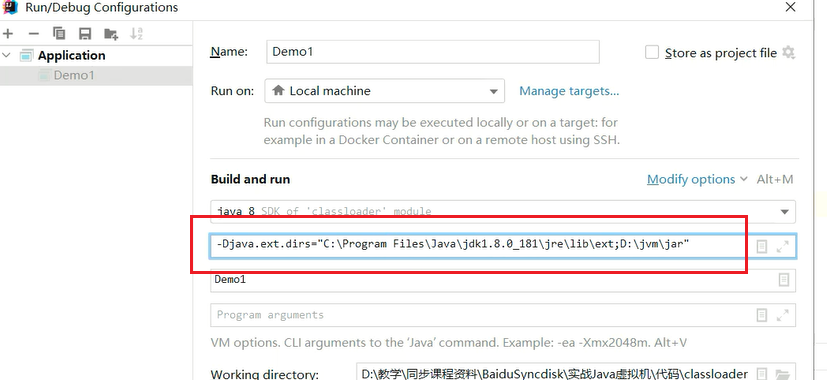Add a new run configuration with plus icon
Viewport: 827px width, 380px height.
point(8,34)
